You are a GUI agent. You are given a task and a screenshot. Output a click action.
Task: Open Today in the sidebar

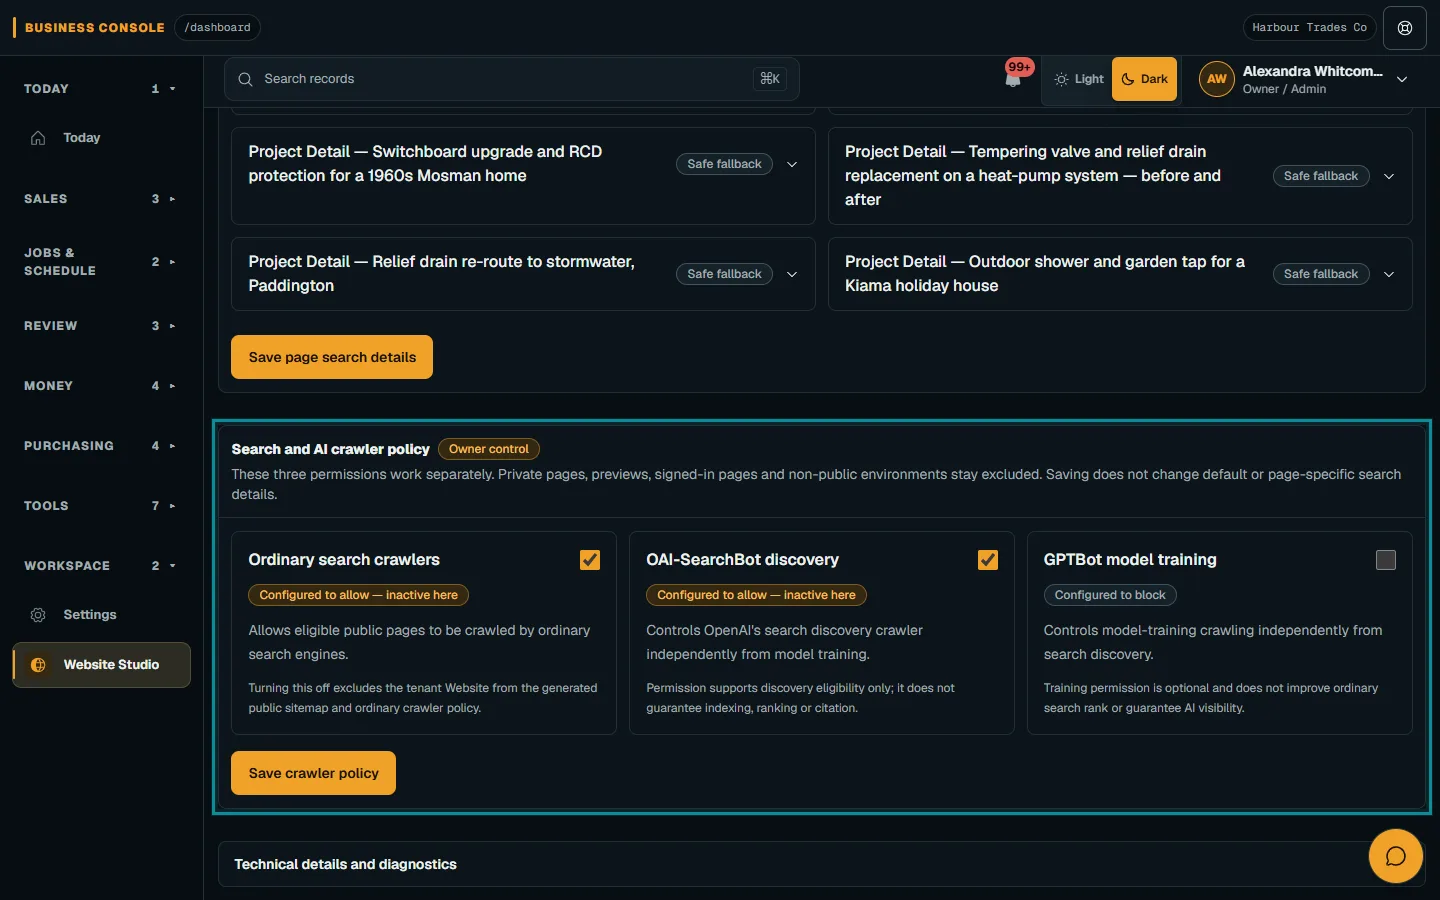101,138
